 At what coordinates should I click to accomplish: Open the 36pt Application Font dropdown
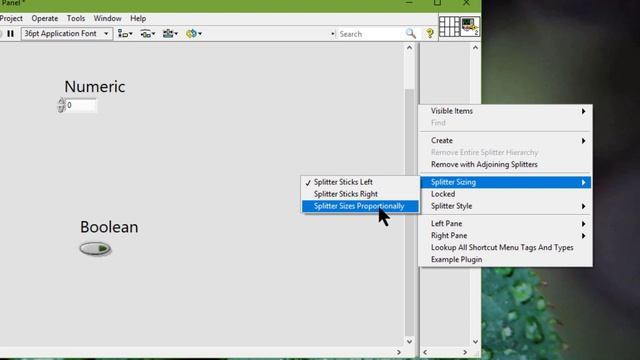point(67,33)
